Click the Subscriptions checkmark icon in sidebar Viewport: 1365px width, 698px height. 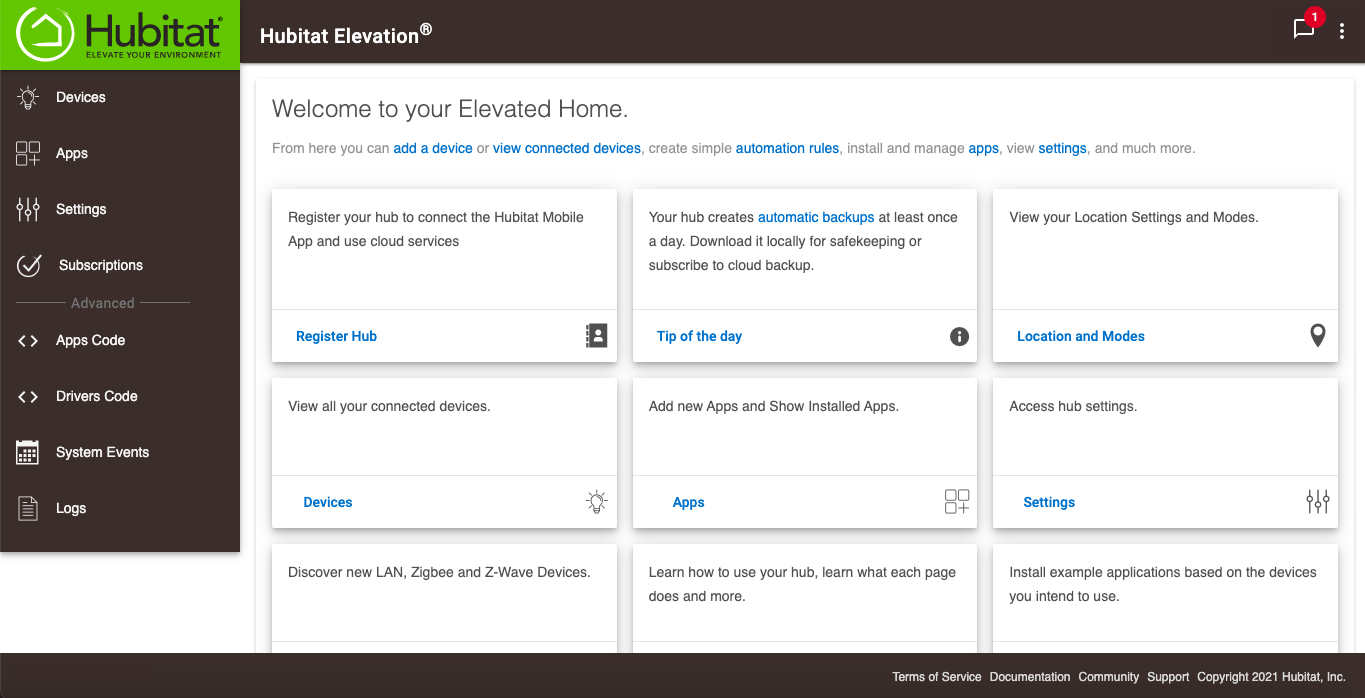[29, 265]
